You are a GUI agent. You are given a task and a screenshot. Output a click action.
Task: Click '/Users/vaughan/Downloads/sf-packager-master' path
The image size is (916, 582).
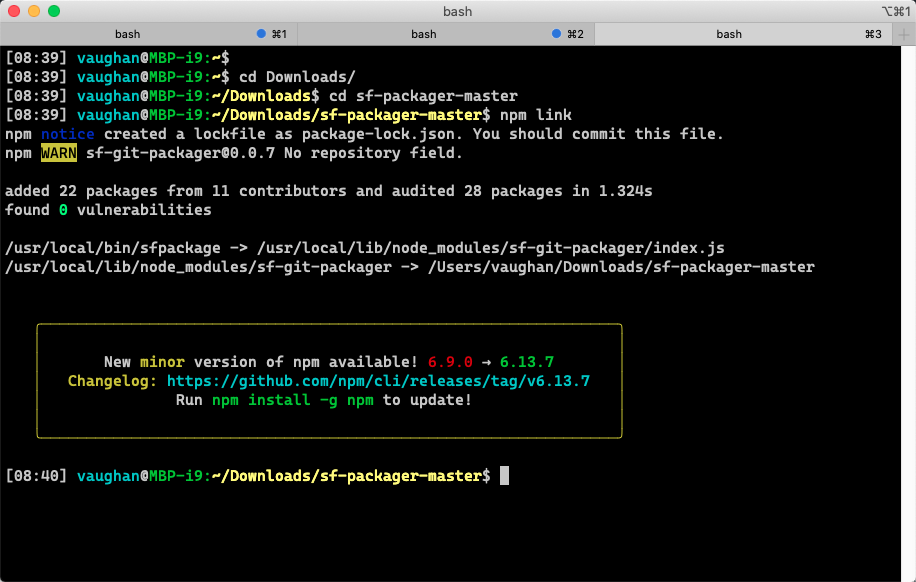[621, 267]
